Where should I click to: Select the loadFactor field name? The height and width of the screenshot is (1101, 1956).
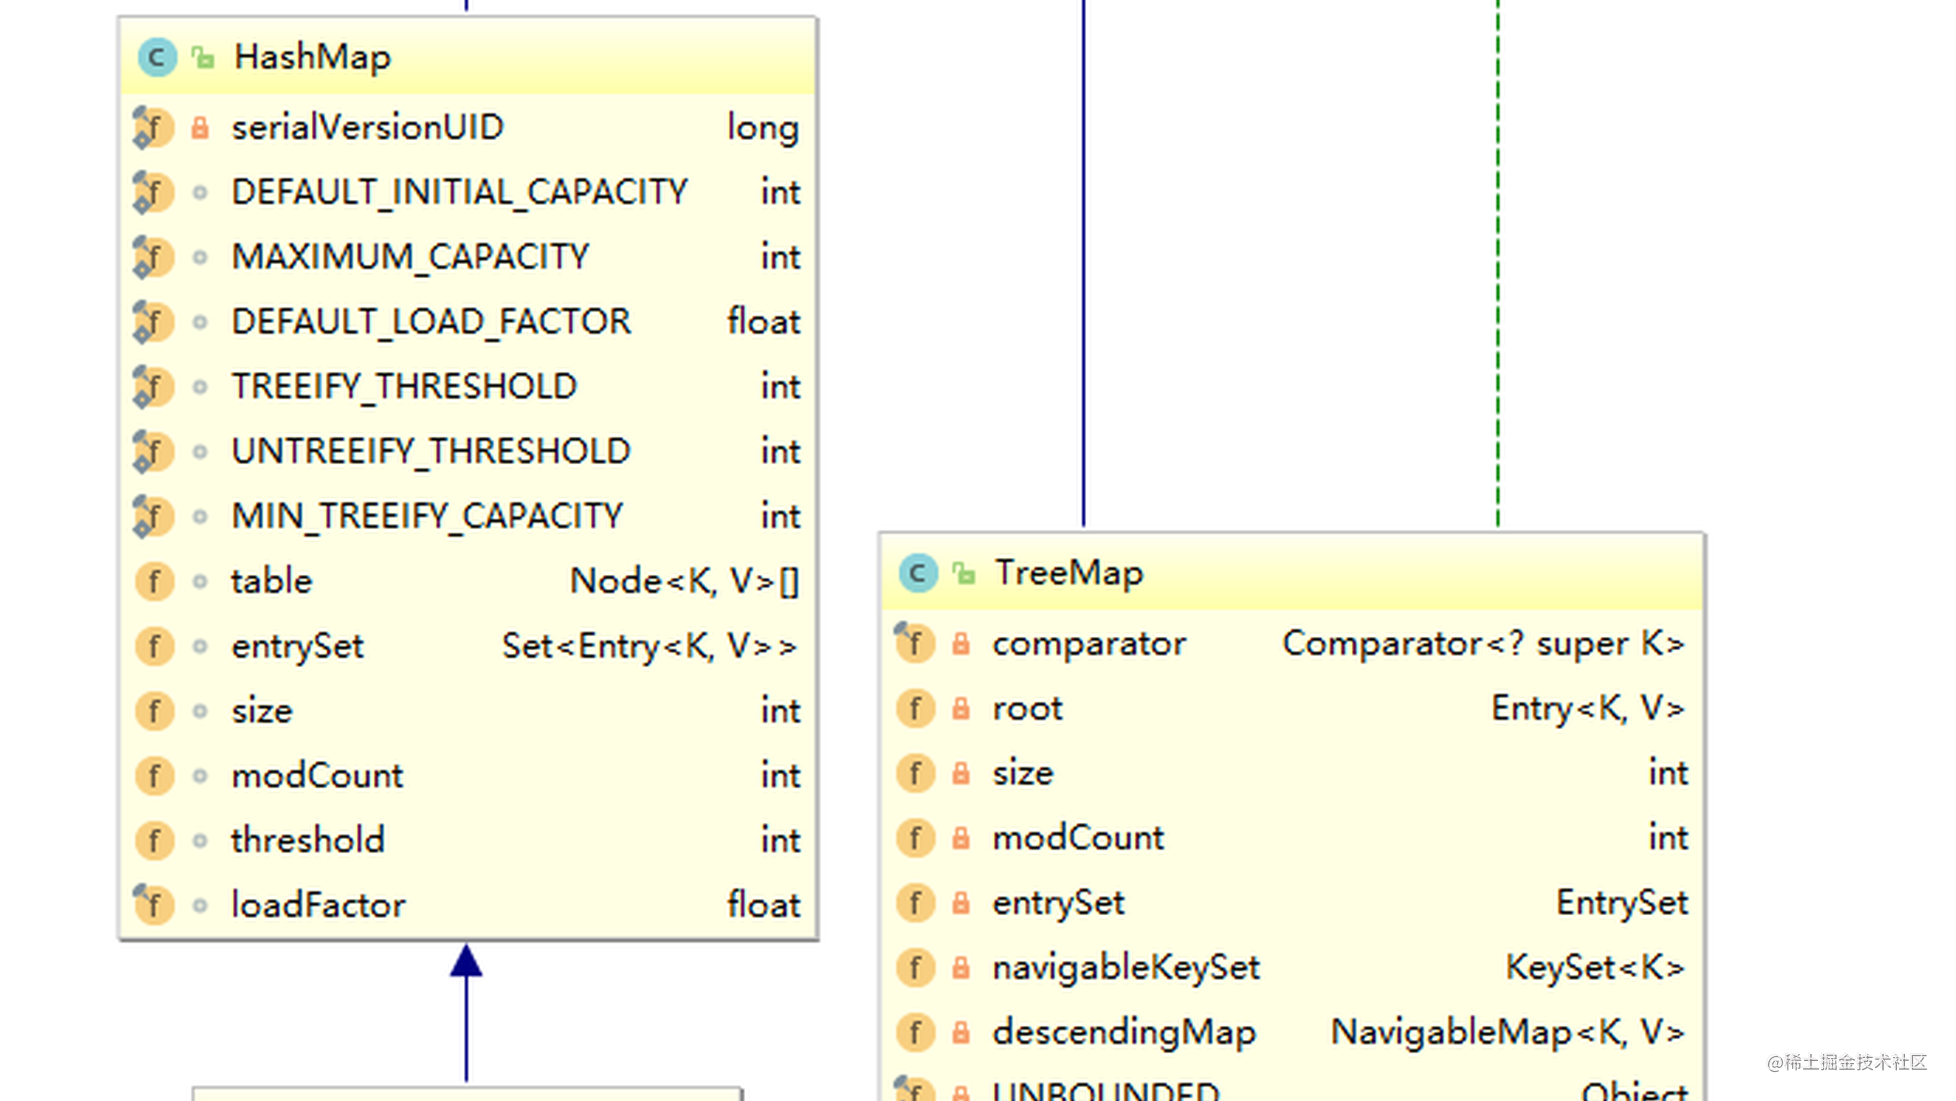[318, 905]
